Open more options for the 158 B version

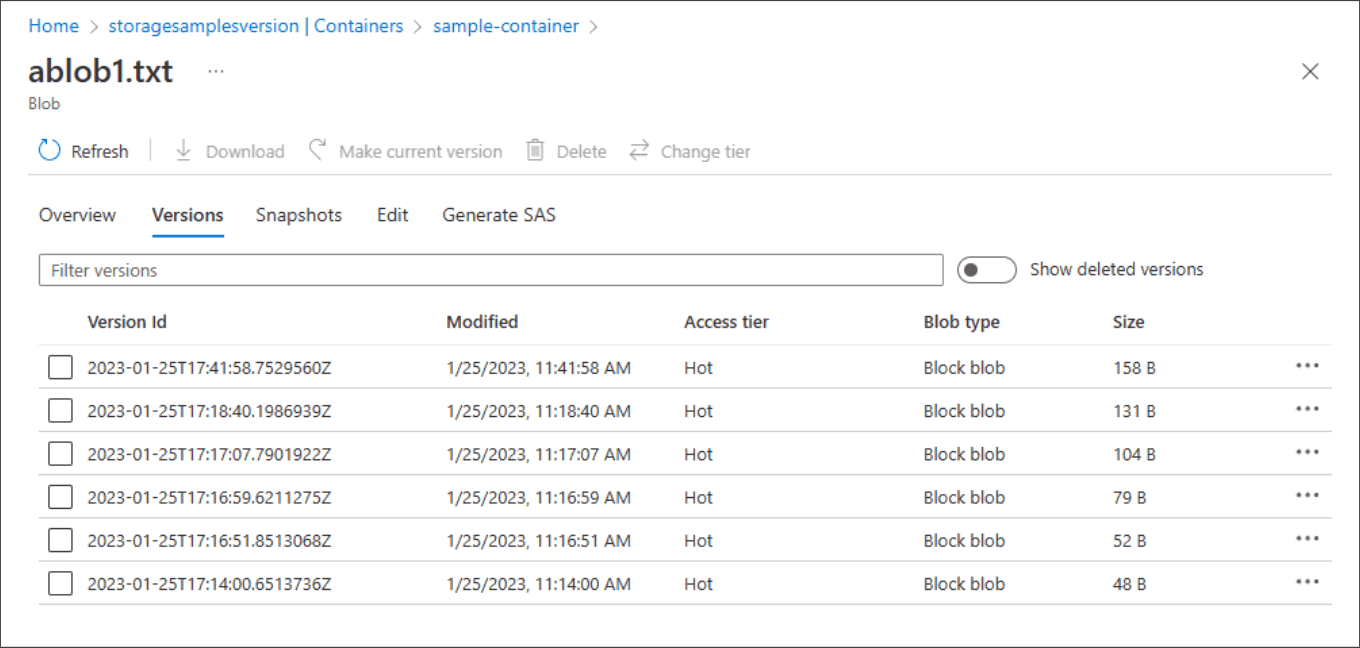[x=1307, y=366]
